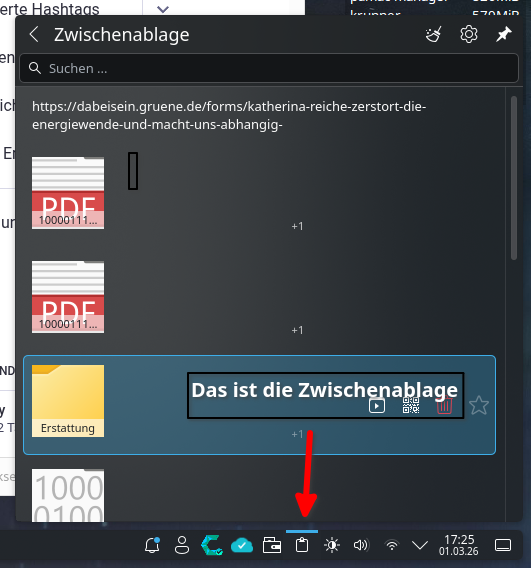Clear clipboard history with the broom icon
531x568 pixels.
pyautogui.click(x=433, y=35)
